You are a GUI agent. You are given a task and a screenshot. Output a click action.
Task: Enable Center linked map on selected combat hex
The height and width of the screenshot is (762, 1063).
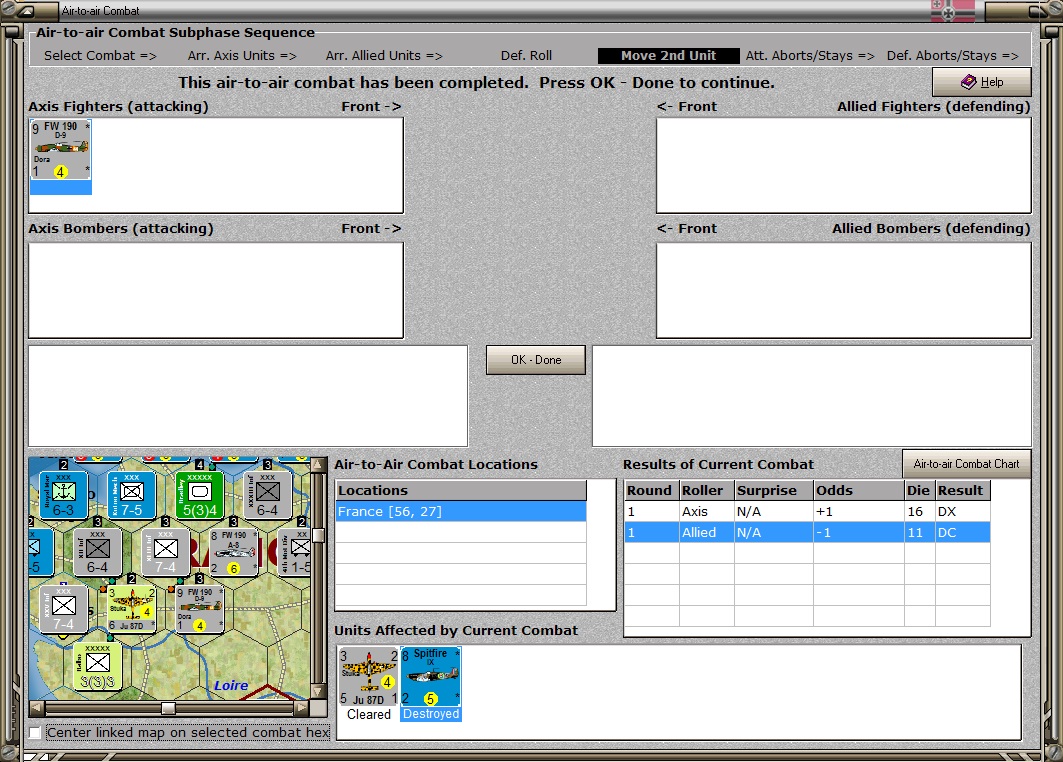click(35, 733)
